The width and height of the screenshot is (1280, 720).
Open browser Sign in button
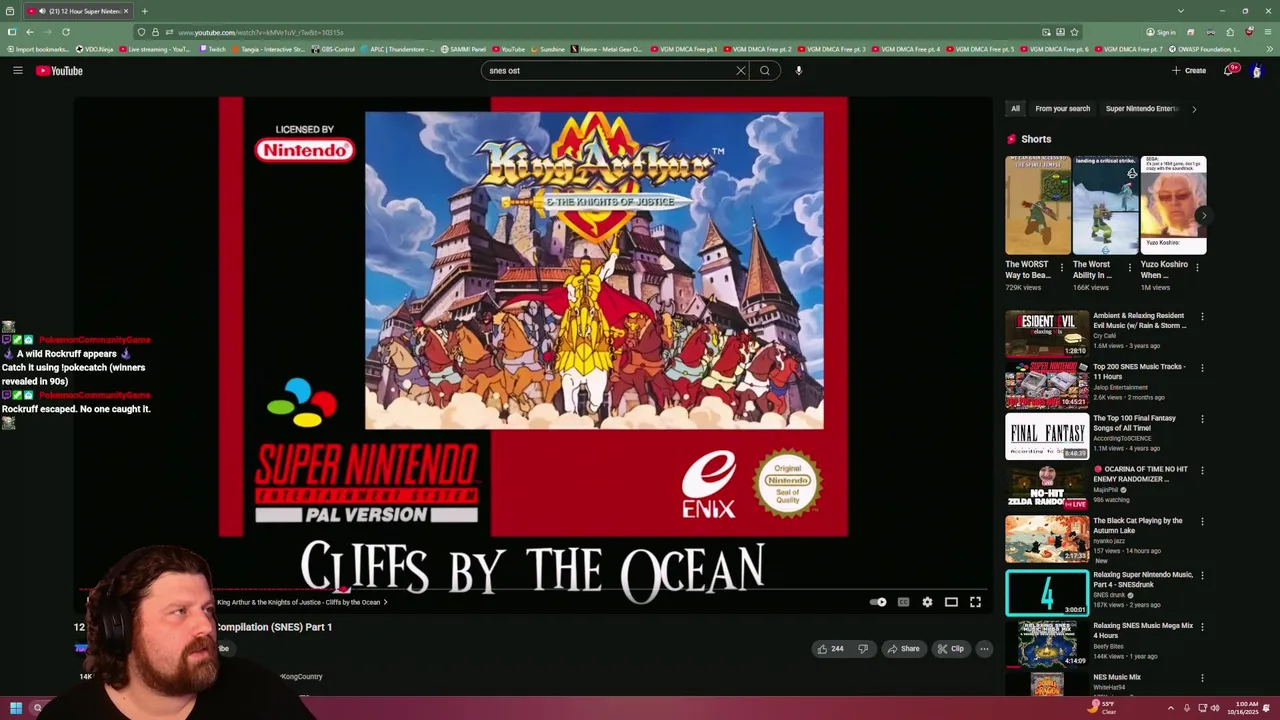(x=1161, y=32)
